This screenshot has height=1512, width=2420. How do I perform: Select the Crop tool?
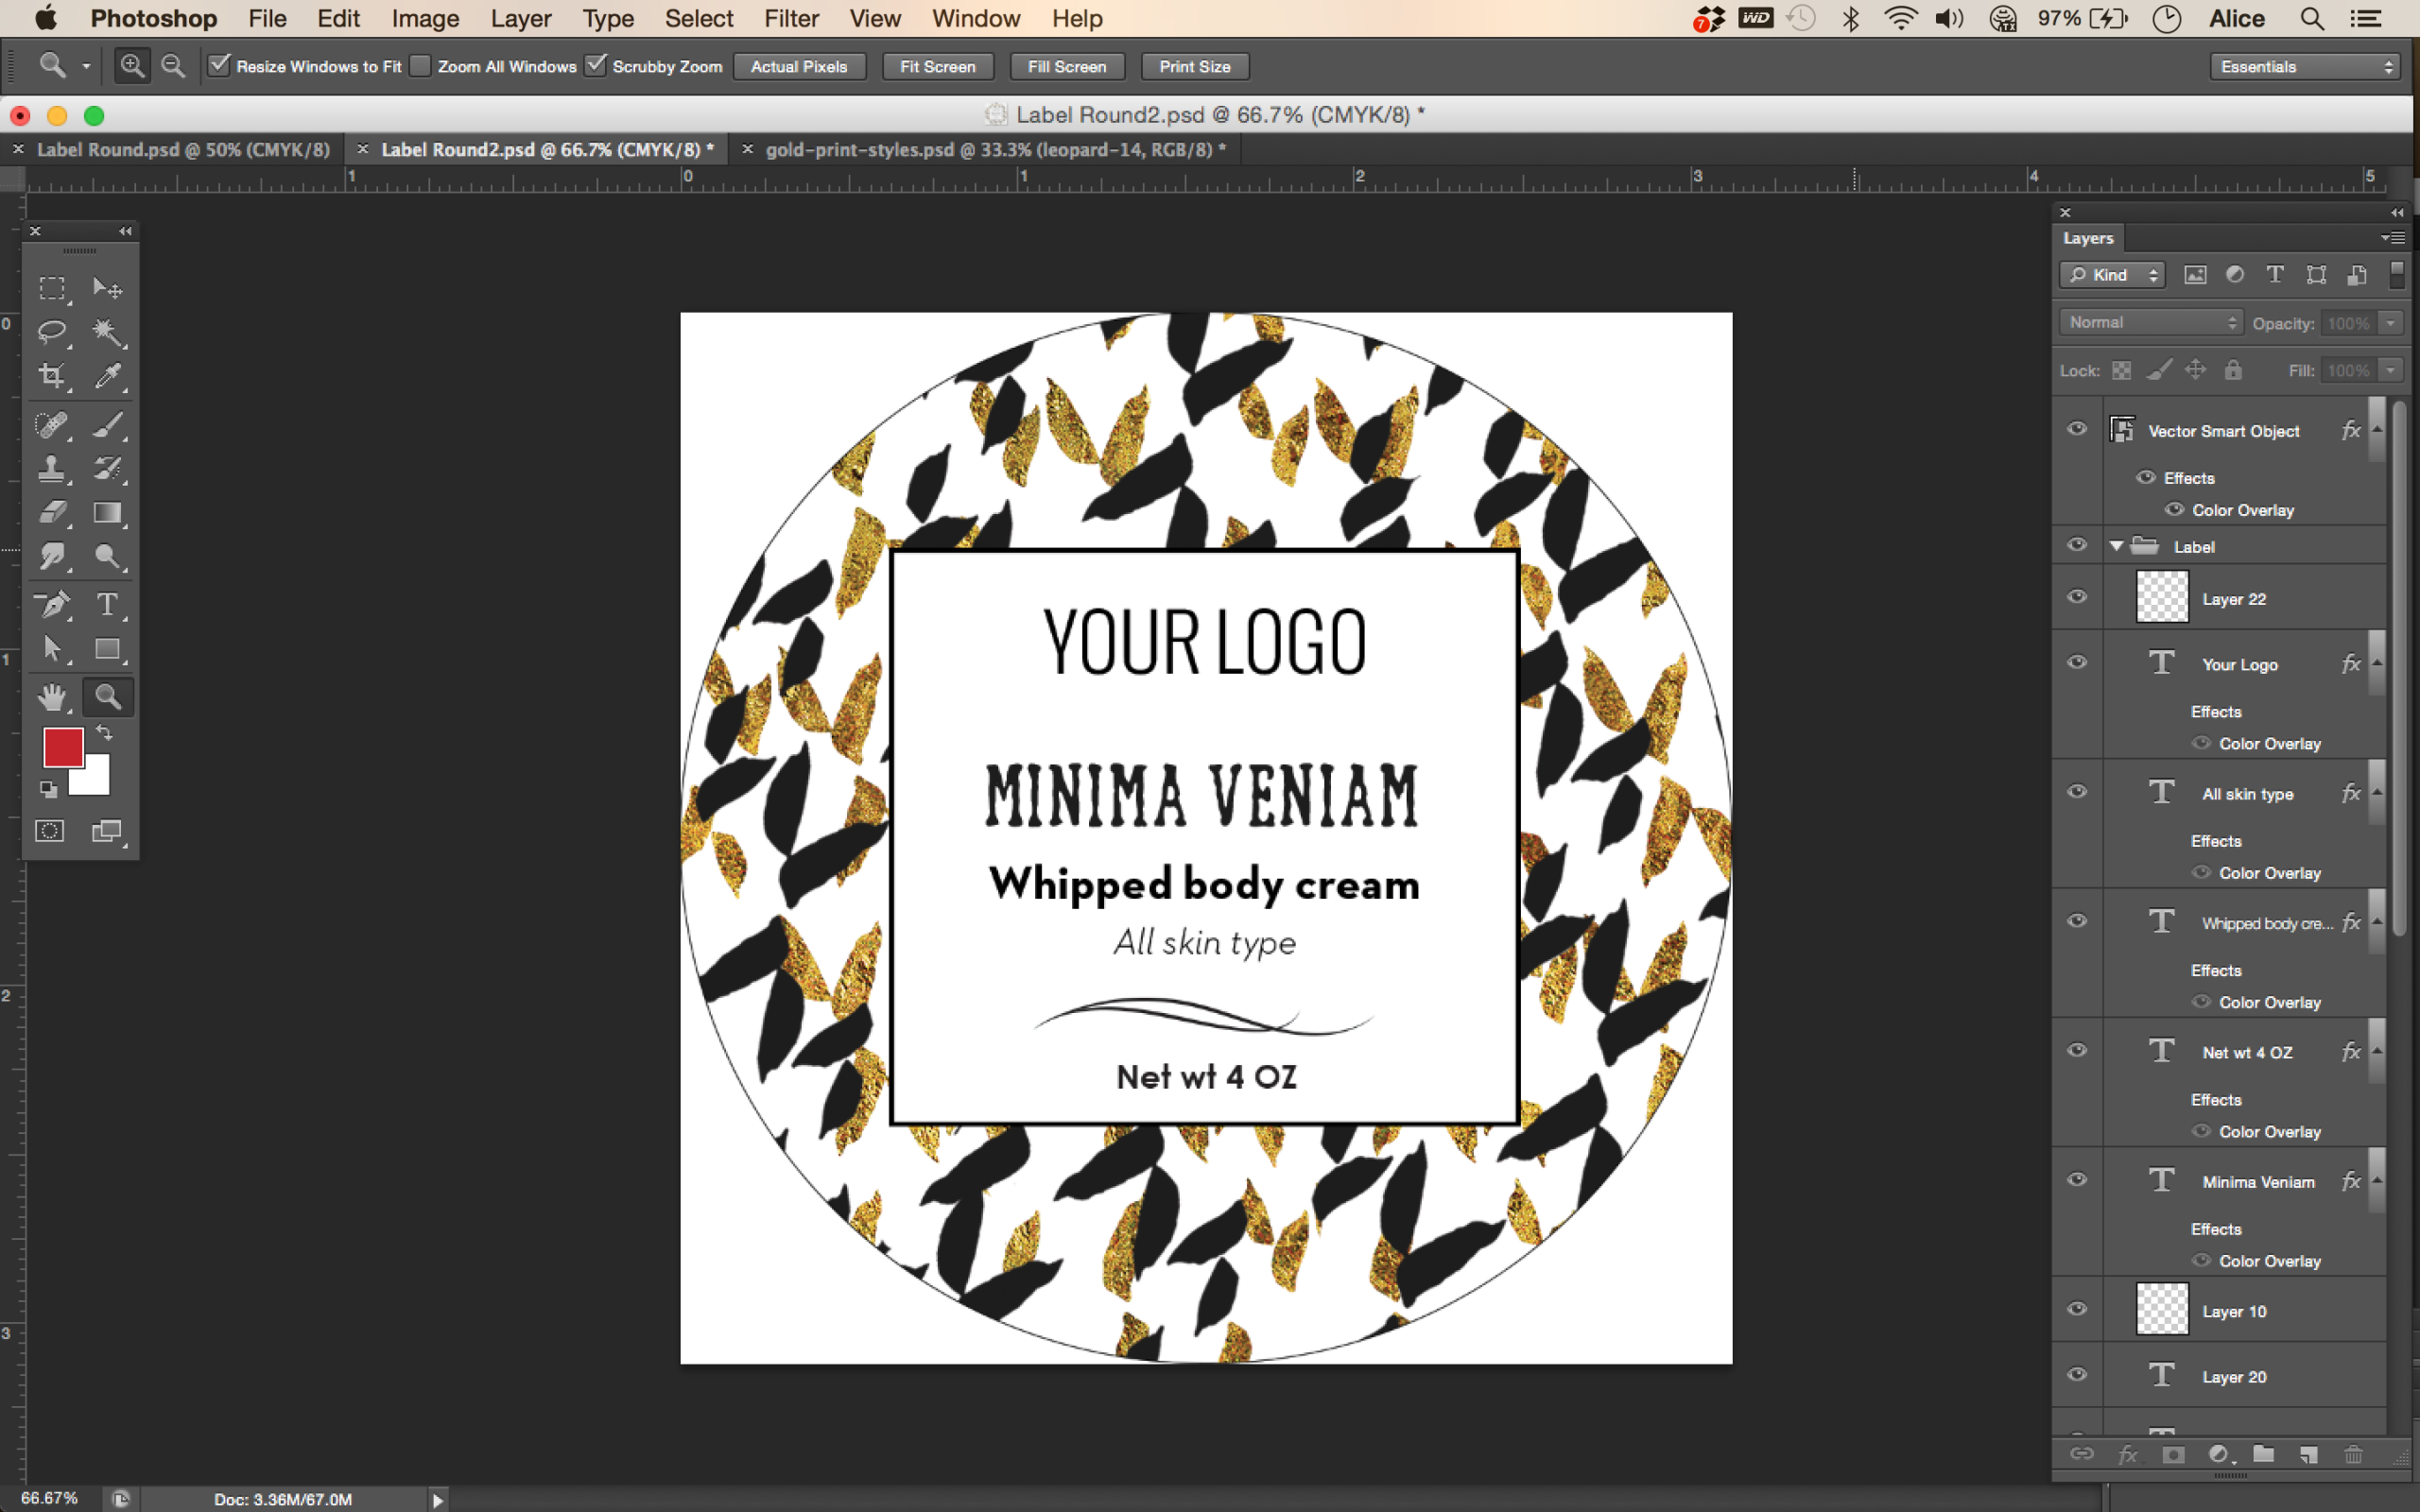tap(52, 376)
